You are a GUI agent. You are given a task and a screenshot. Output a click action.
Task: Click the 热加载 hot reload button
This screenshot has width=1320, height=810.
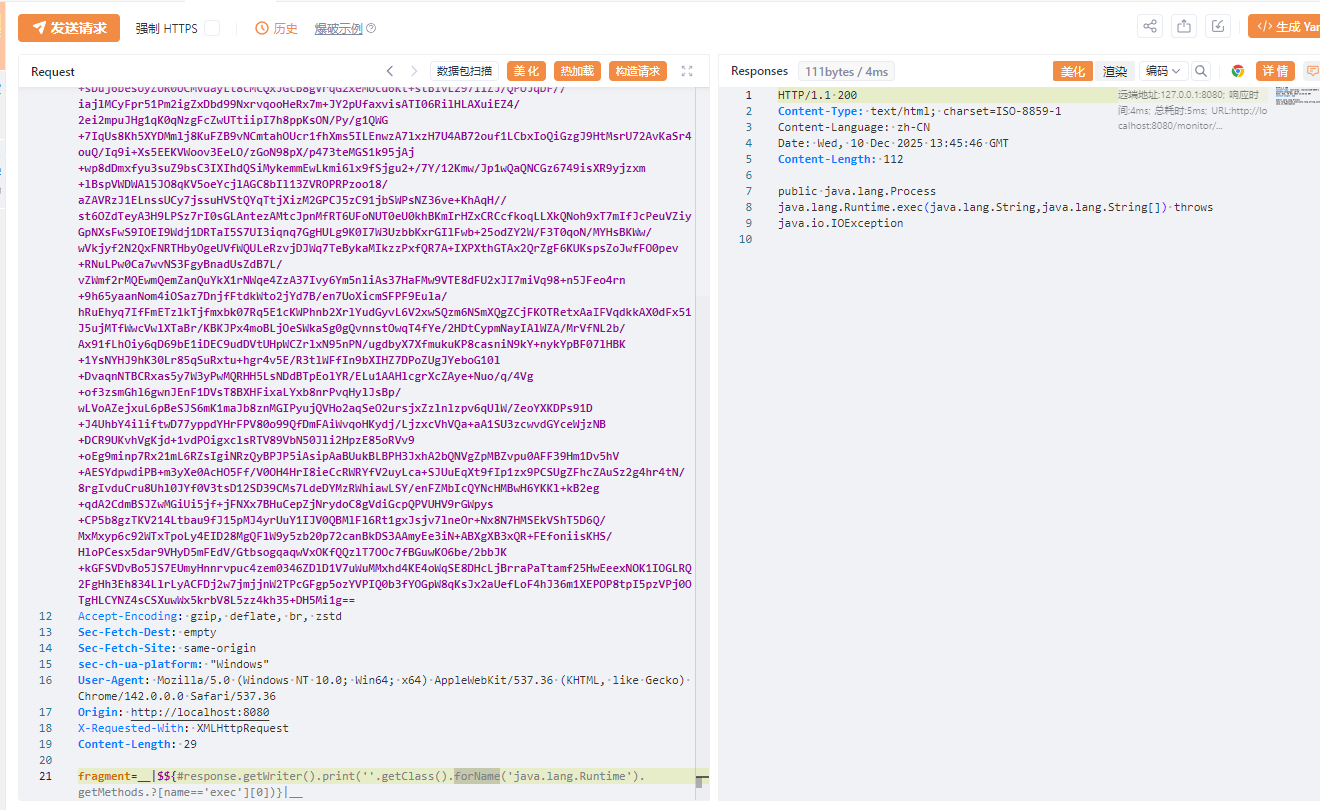coord(577,71)
